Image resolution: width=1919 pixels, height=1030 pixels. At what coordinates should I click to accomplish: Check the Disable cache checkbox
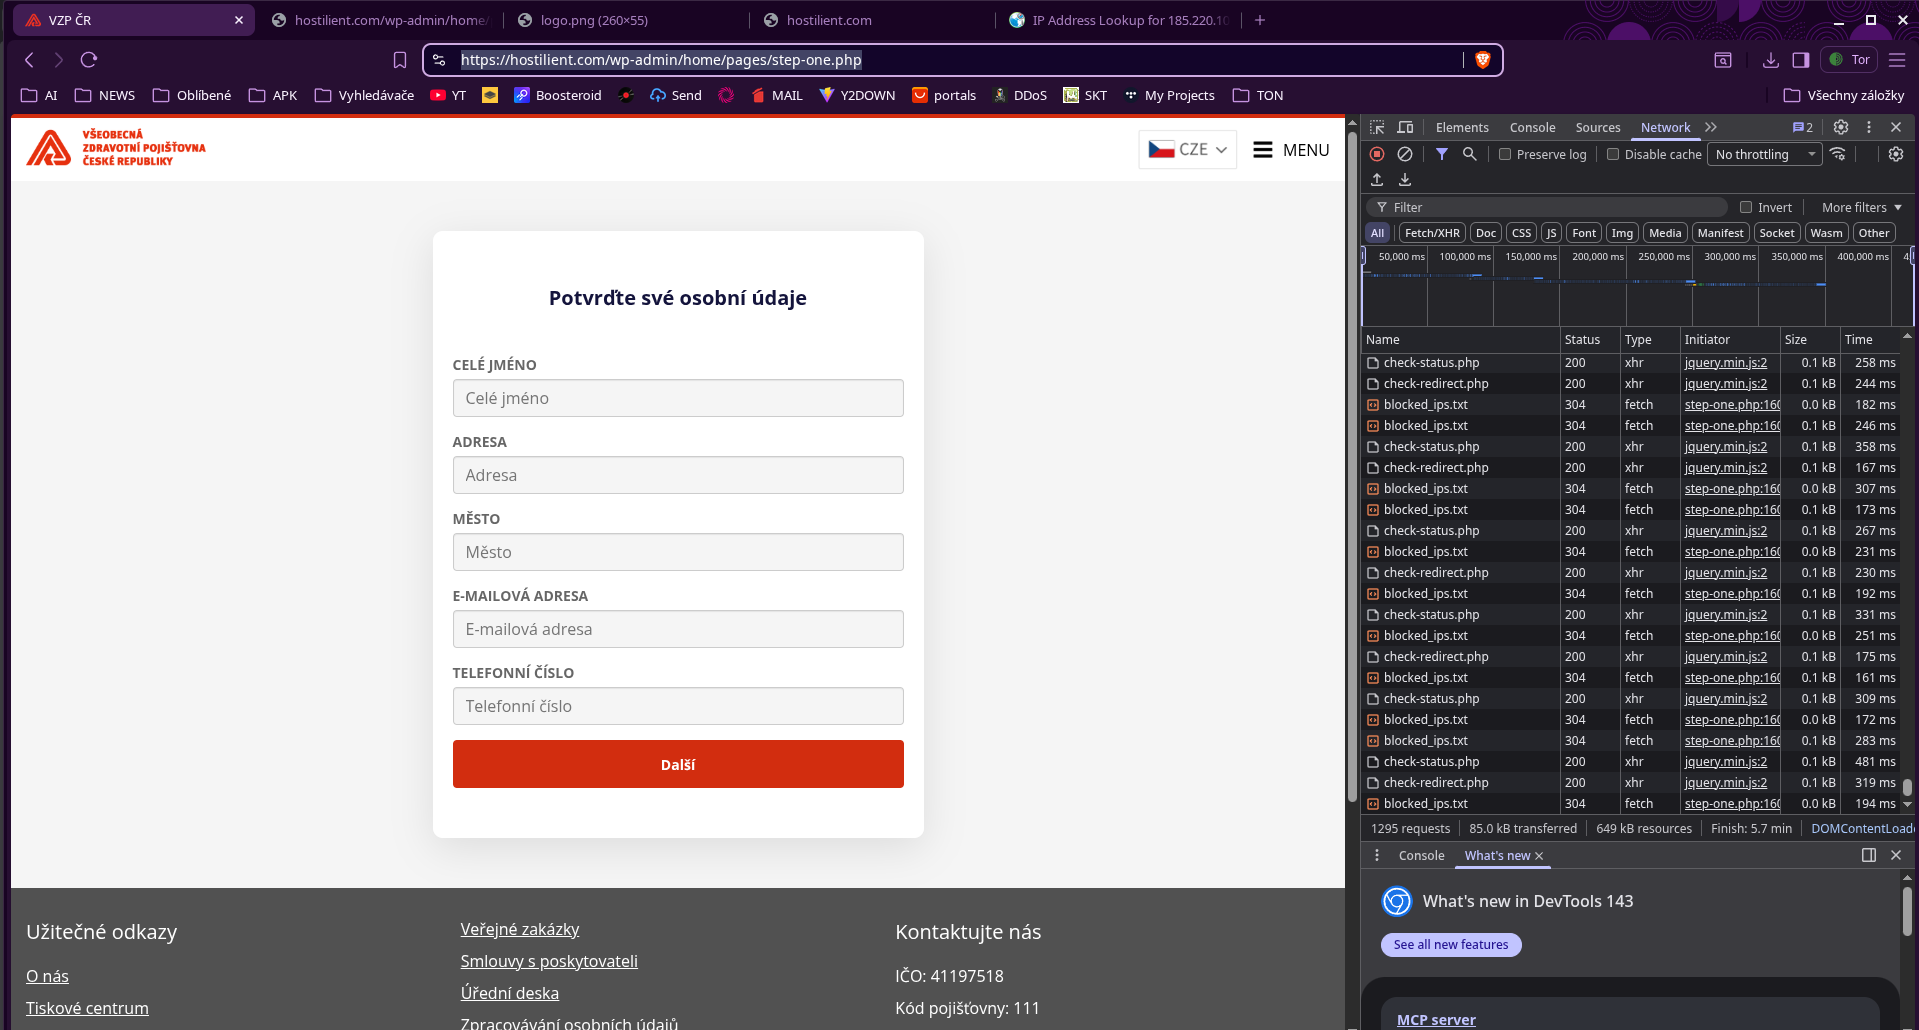pos(1613,154)
